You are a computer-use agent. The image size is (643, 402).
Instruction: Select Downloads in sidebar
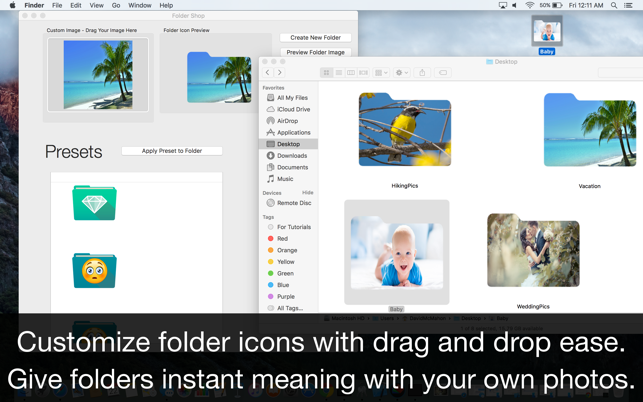[x=289, y=155]
